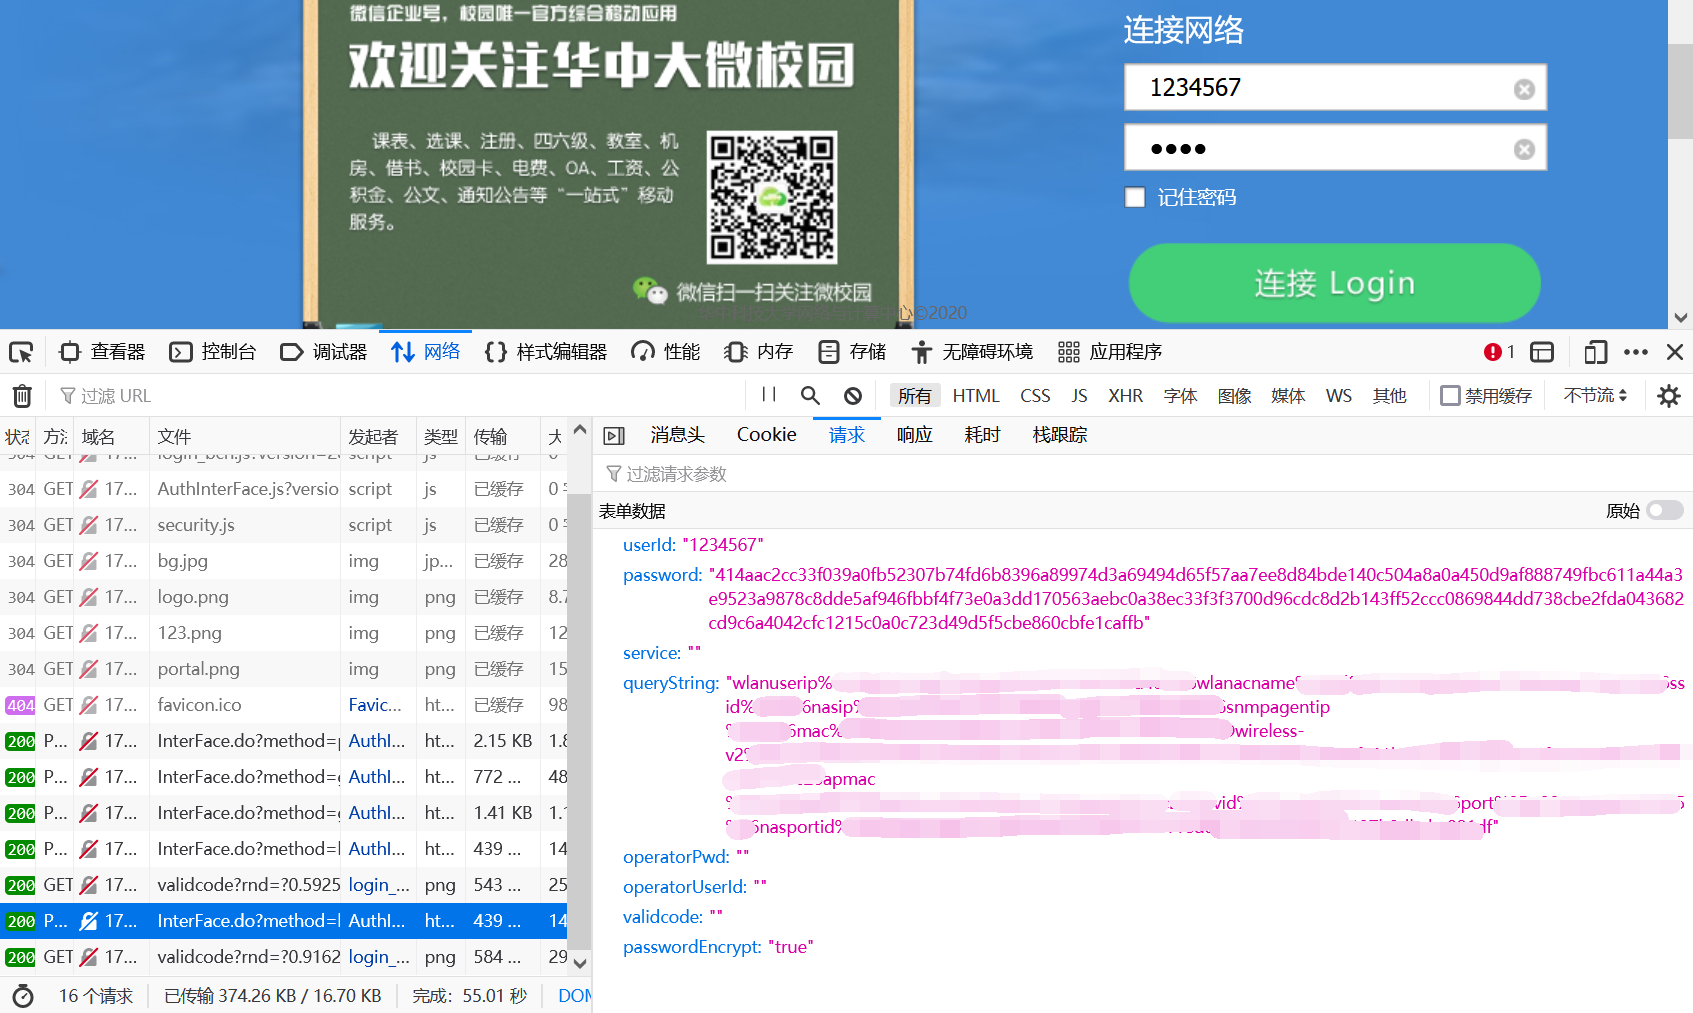The height and width of the screenshot is (1013, 1693).
Task: Select the favicon.ico 404 request row
Action: tap(284, 705)
